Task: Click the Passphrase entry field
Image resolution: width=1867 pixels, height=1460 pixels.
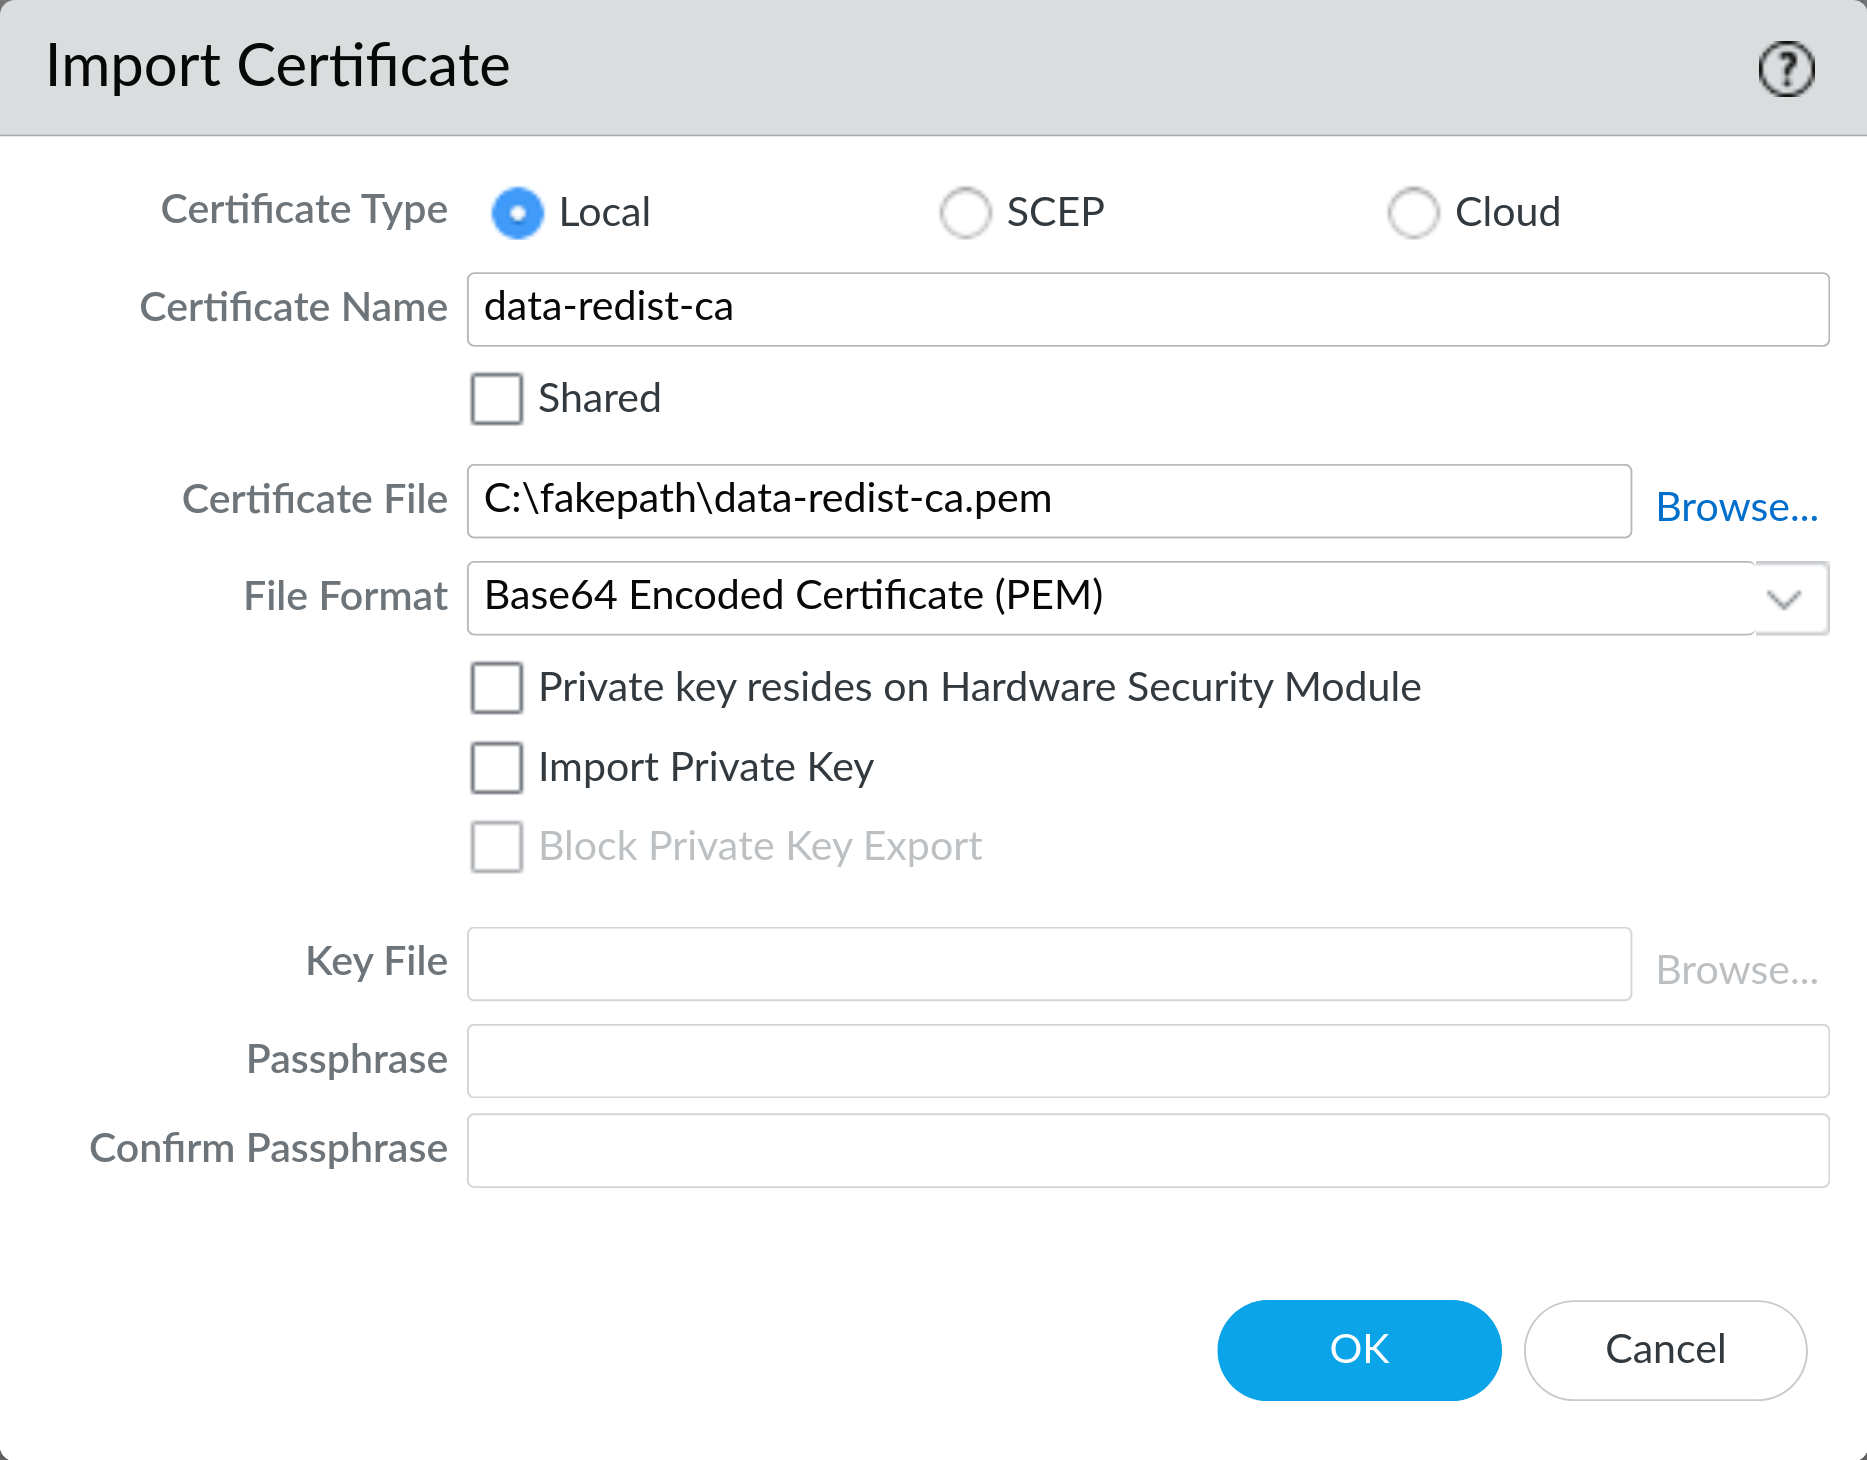Action: [x=1100, y=1061]
